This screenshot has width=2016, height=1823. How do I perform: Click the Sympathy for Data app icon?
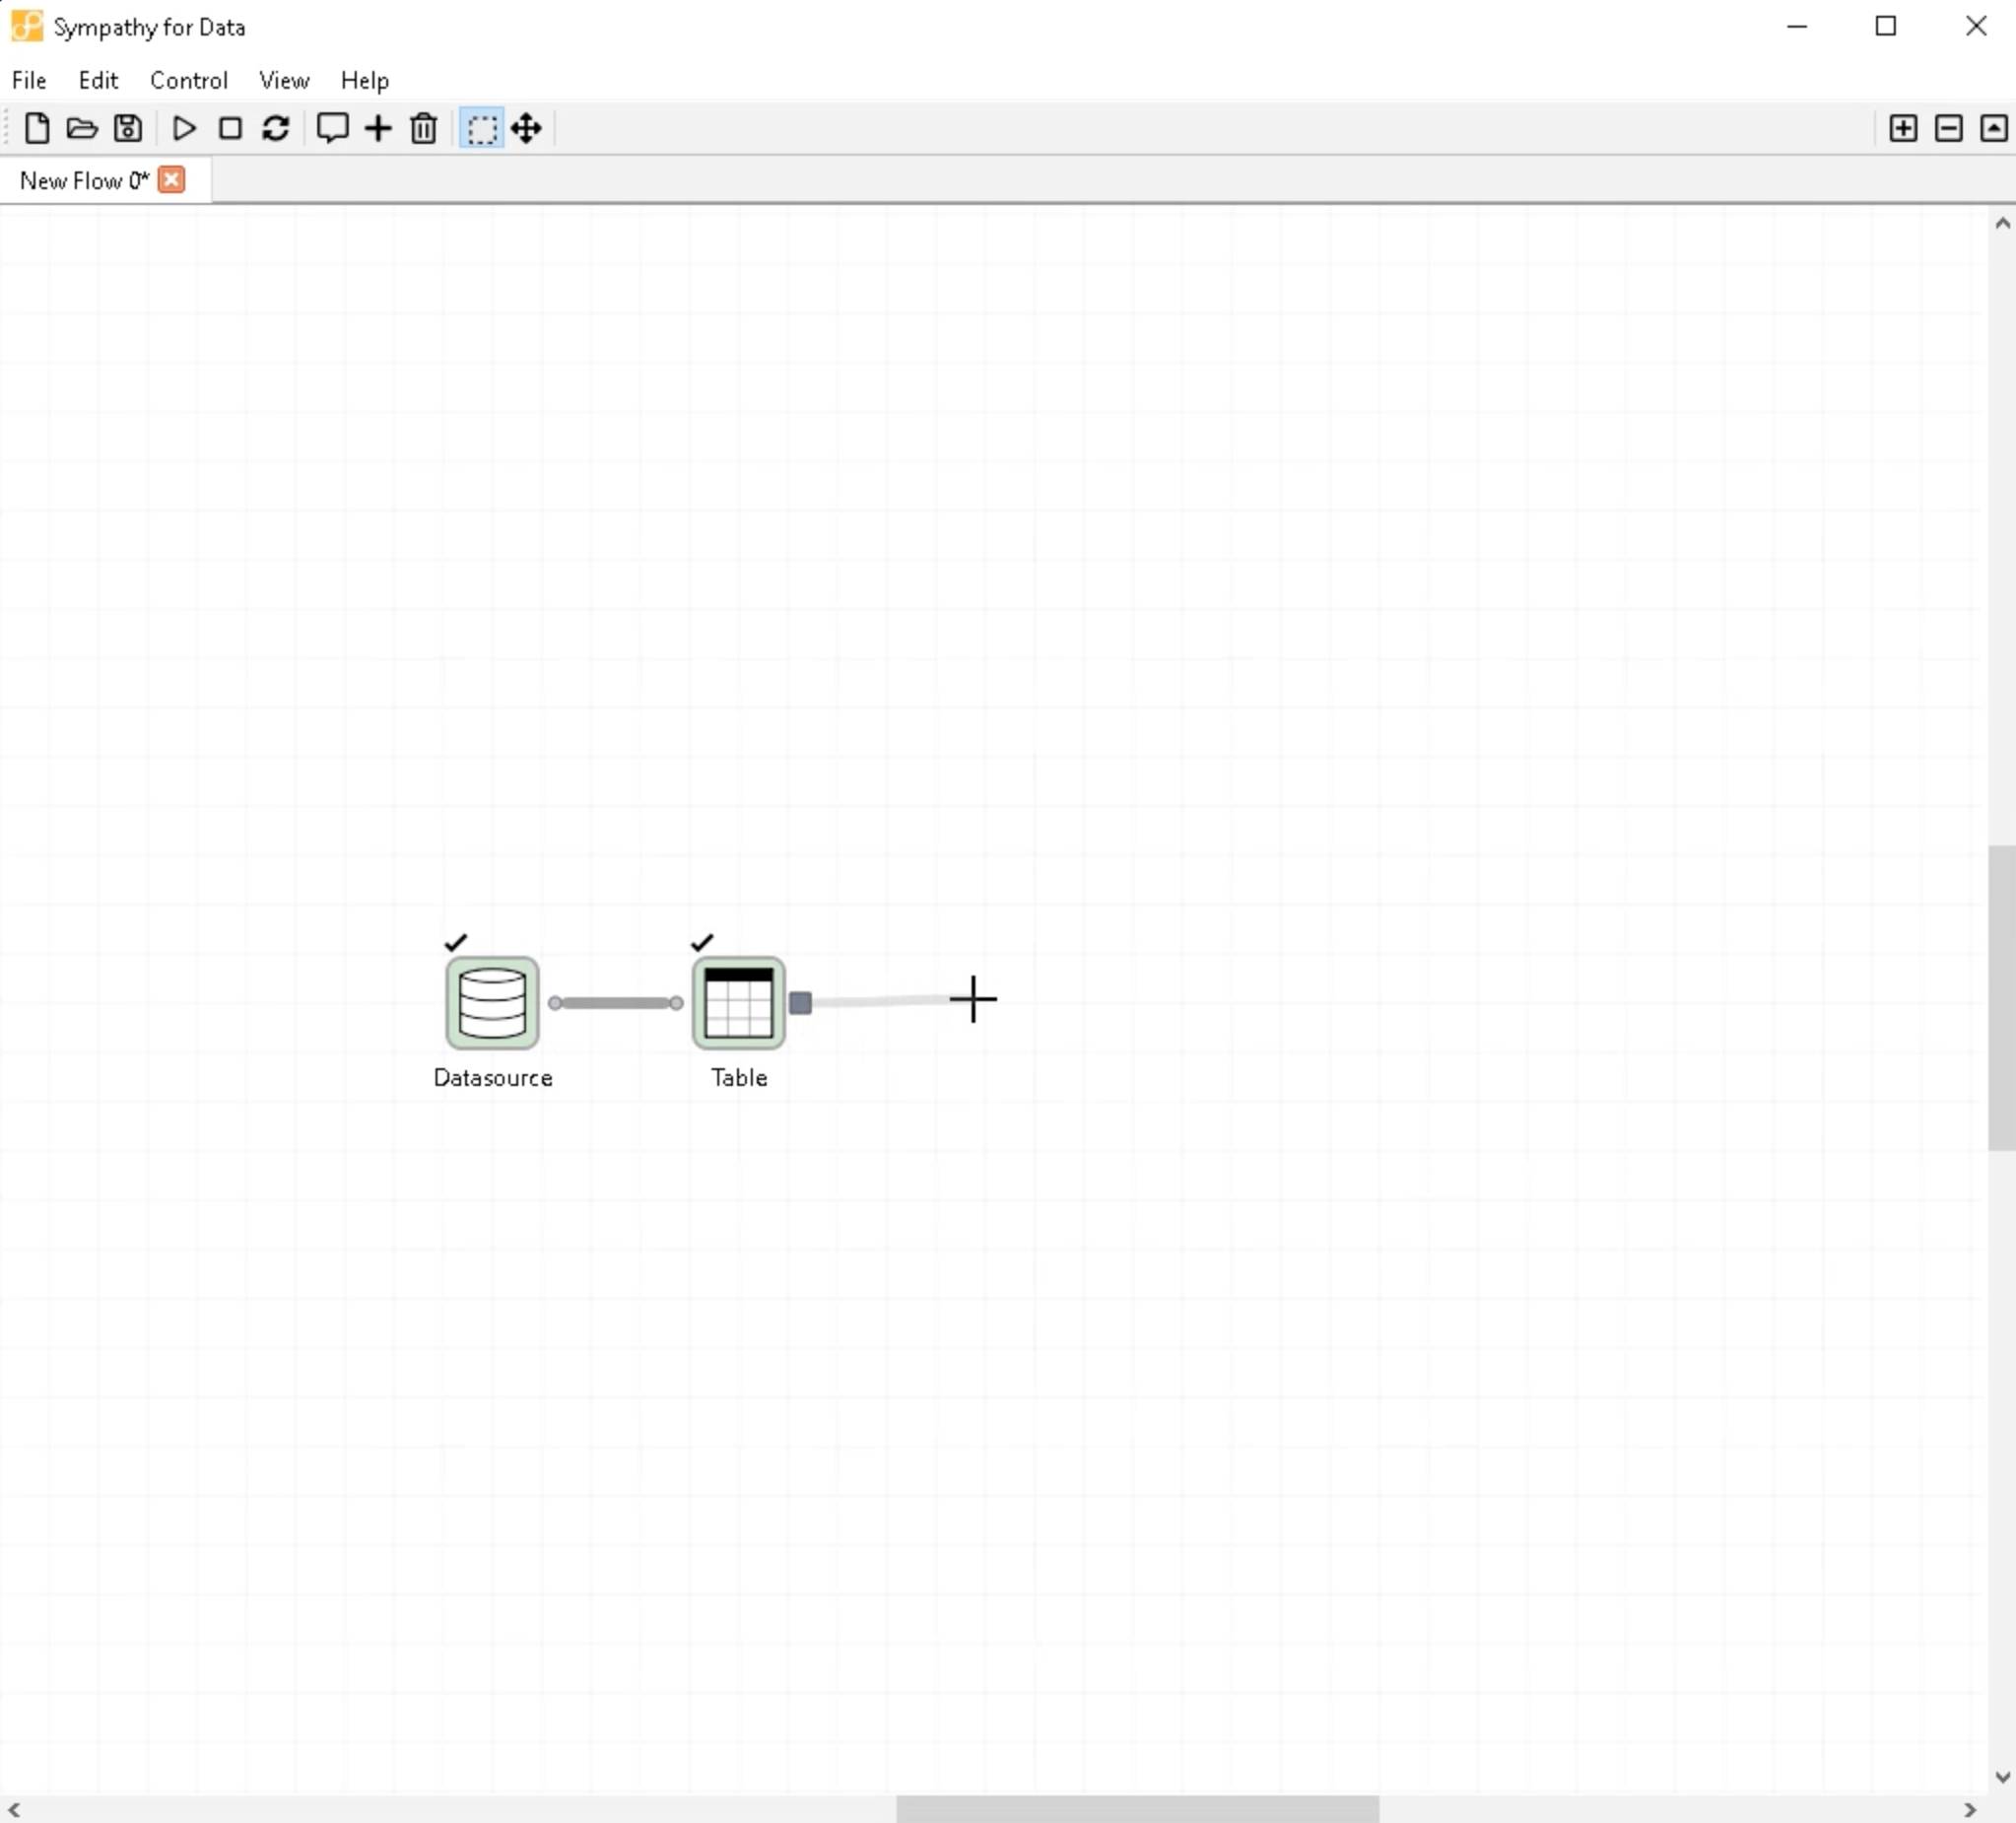[27, 27]
